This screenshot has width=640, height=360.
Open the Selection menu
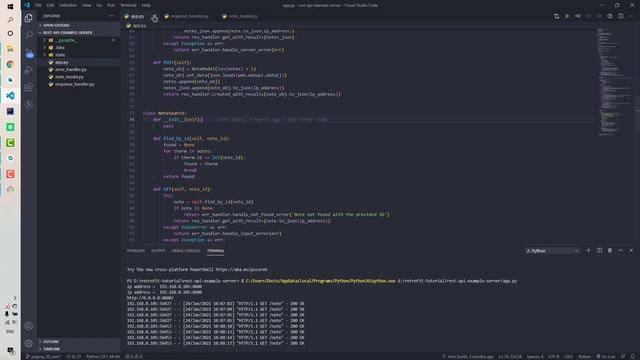pos(68,5)
